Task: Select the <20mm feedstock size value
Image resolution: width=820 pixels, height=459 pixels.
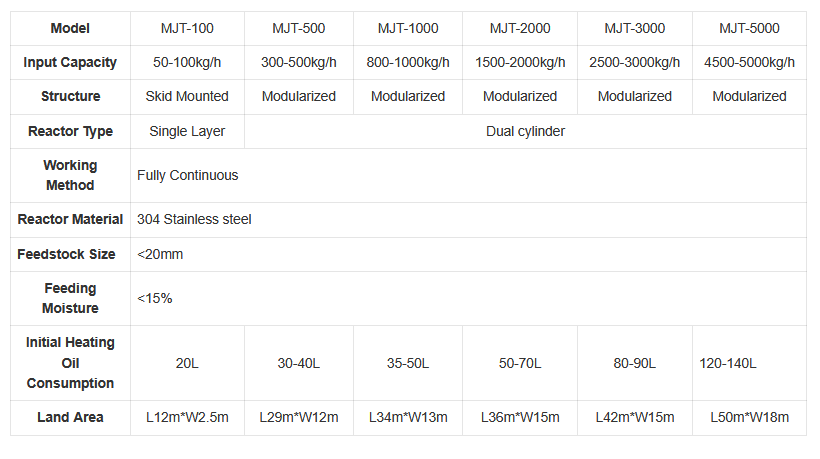Action: pyautogui.click(x=160, y=254)
